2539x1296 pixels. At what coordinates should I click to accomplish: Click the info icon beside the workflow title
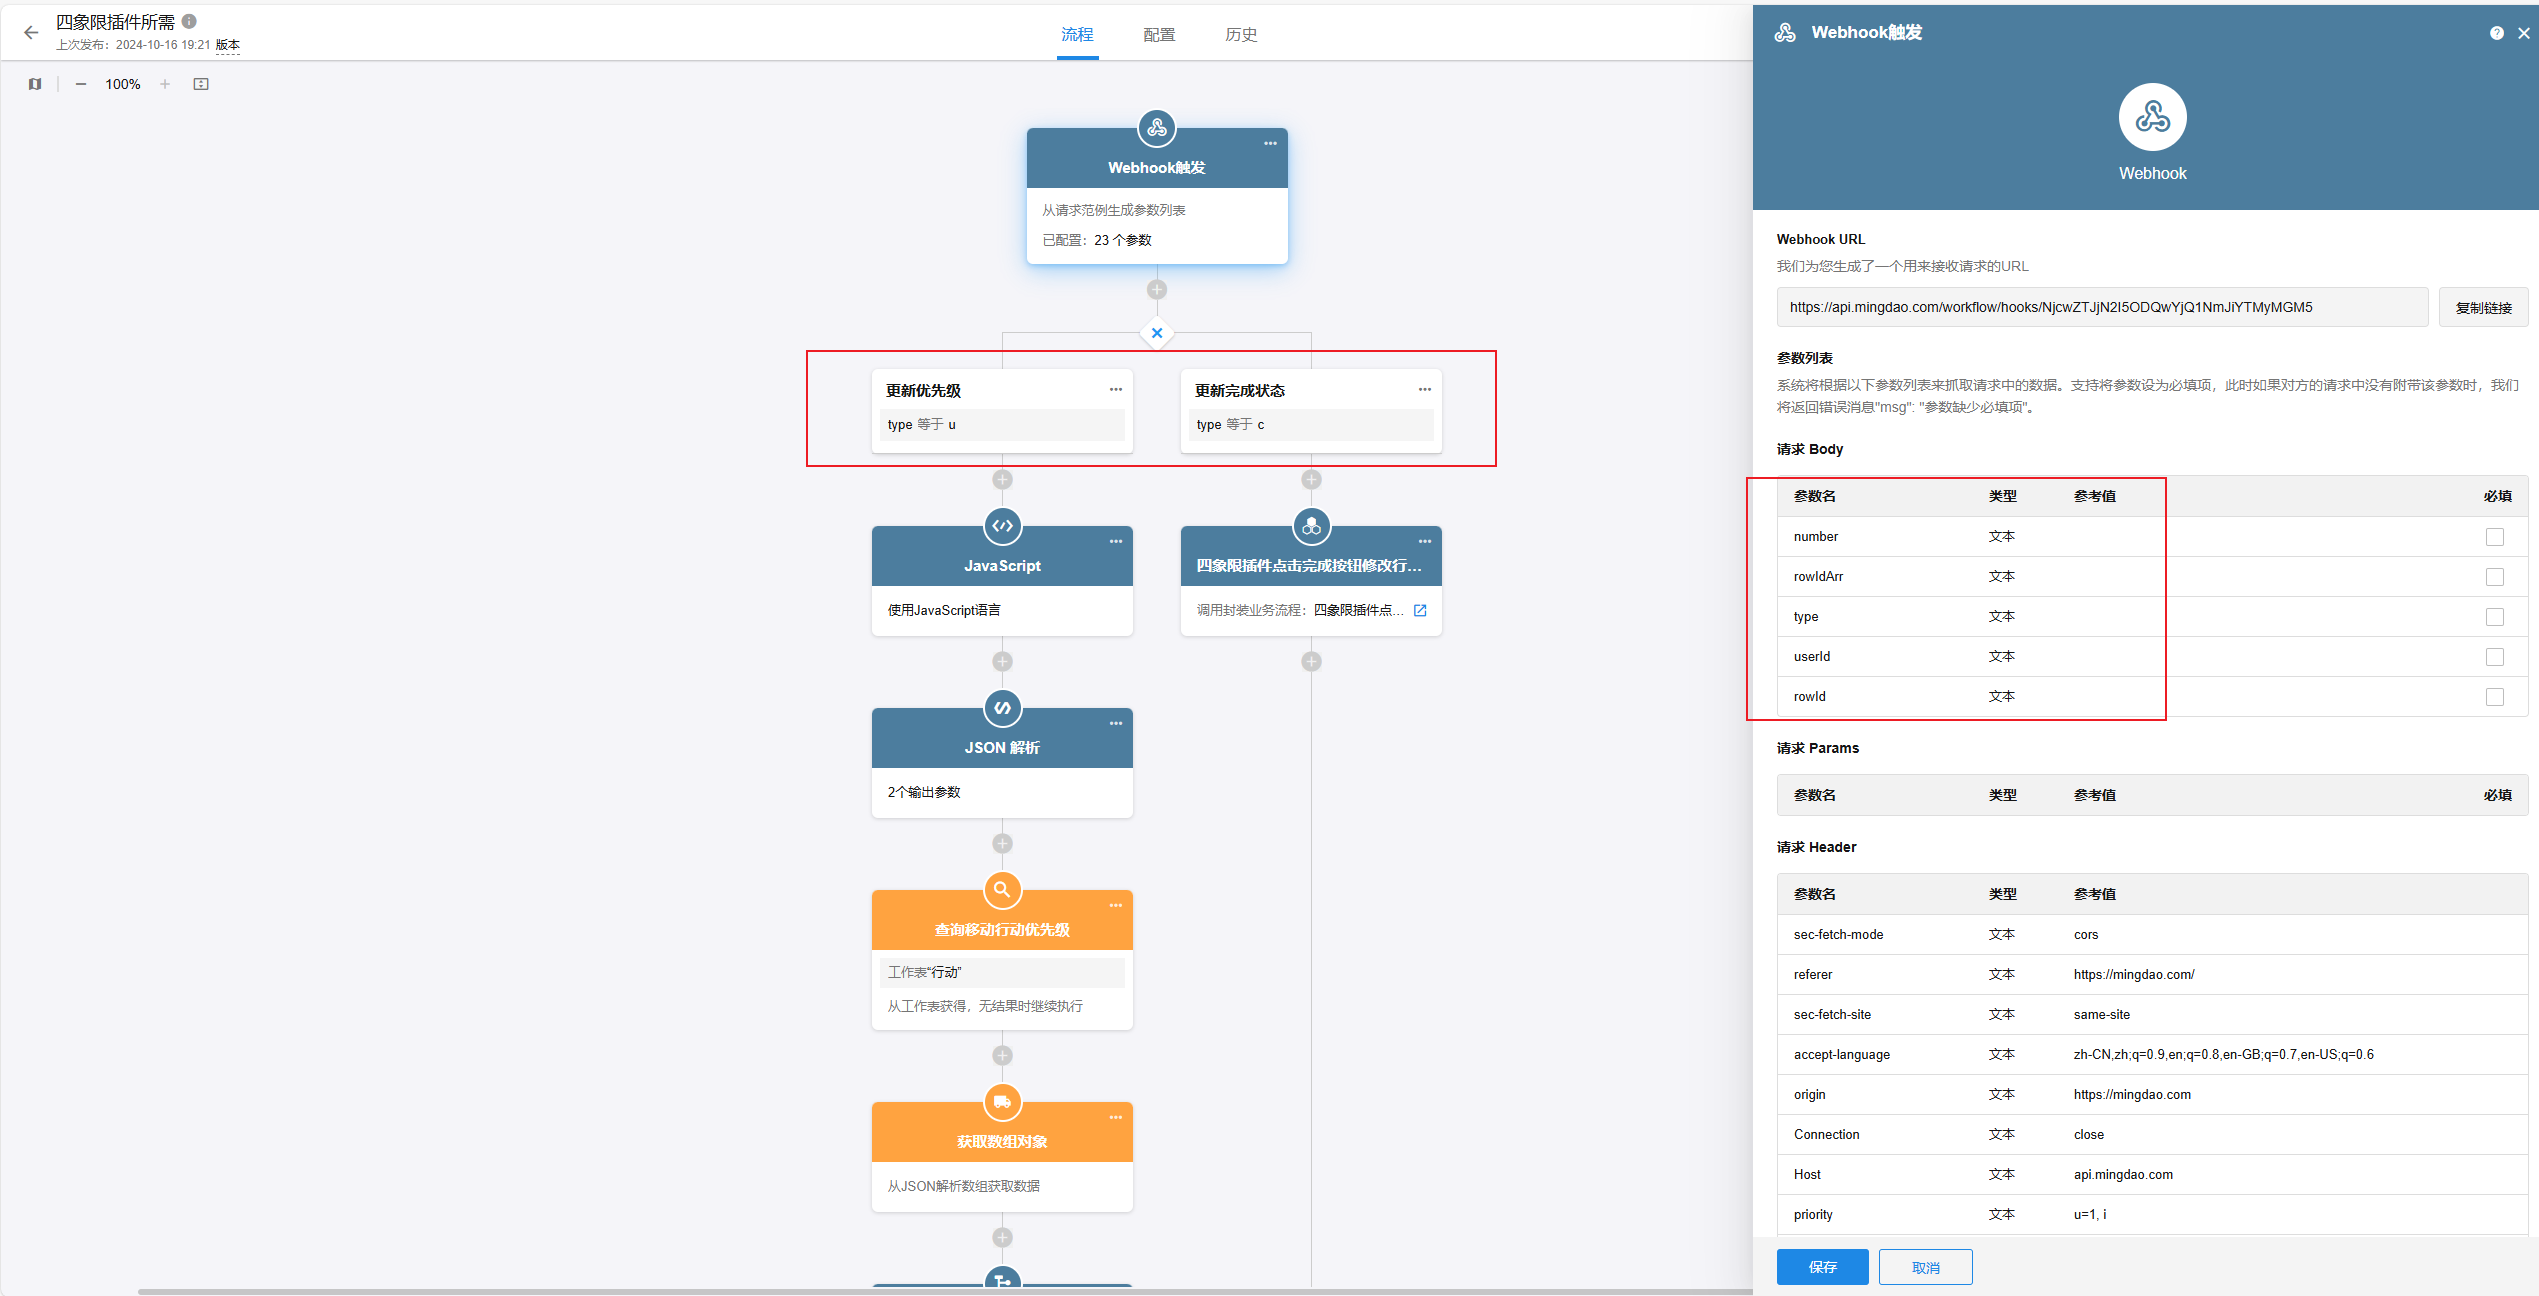click(189, 21)
